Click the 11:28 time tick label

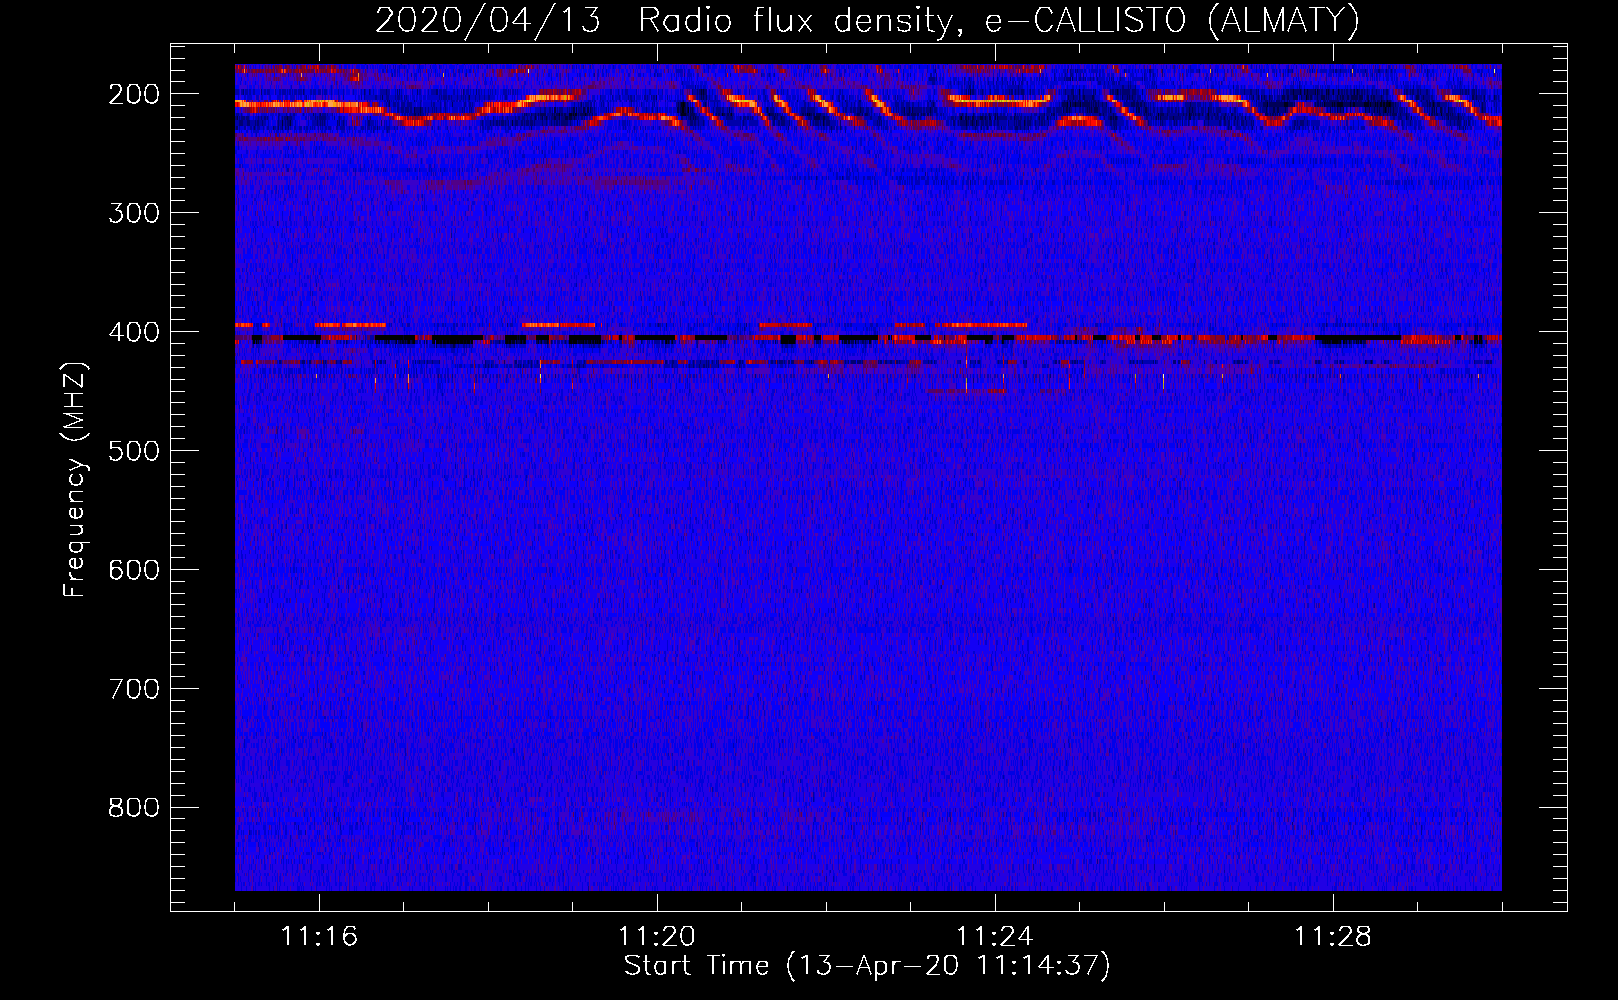(1333, 937)
